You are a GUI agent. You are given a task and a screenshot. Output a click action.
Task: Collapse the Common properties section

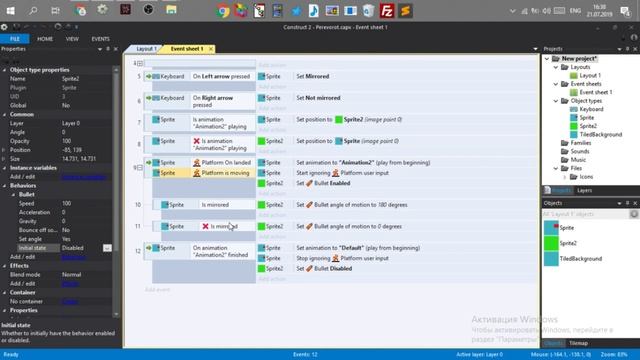coord(5,114)
